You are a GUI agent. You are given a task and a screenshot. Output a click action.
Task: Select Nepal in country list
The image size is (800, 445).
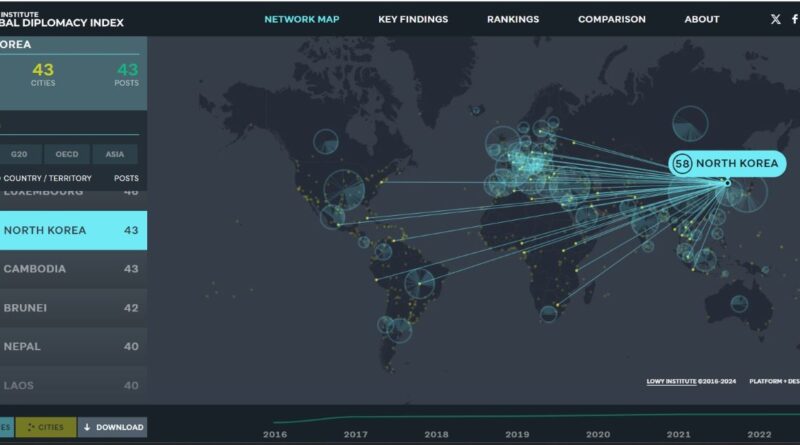(x=73, y=347)
